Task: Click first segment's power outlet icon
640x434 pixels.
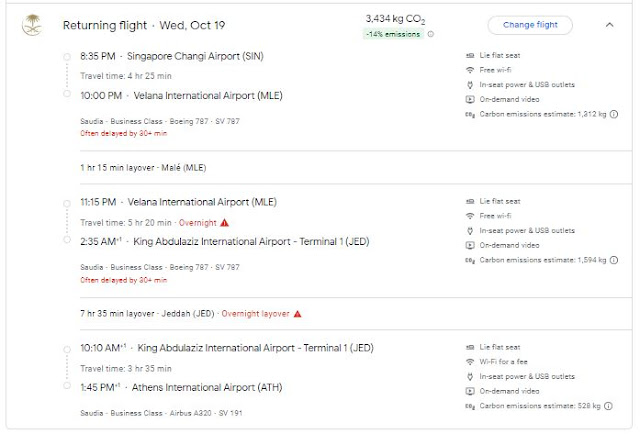Action: [471, 85]
